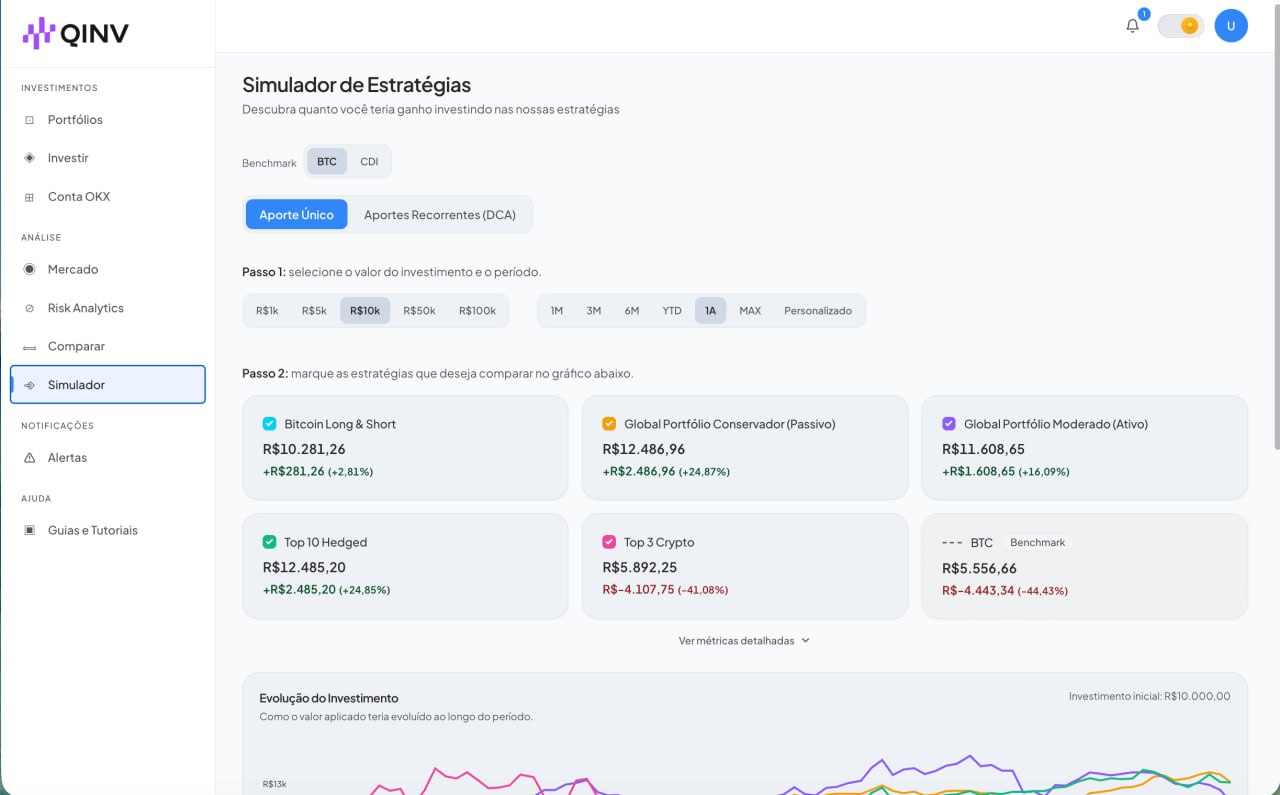Uncheck Global Portfólio Moderado (Ativo) checkbox

click(949, 424)
